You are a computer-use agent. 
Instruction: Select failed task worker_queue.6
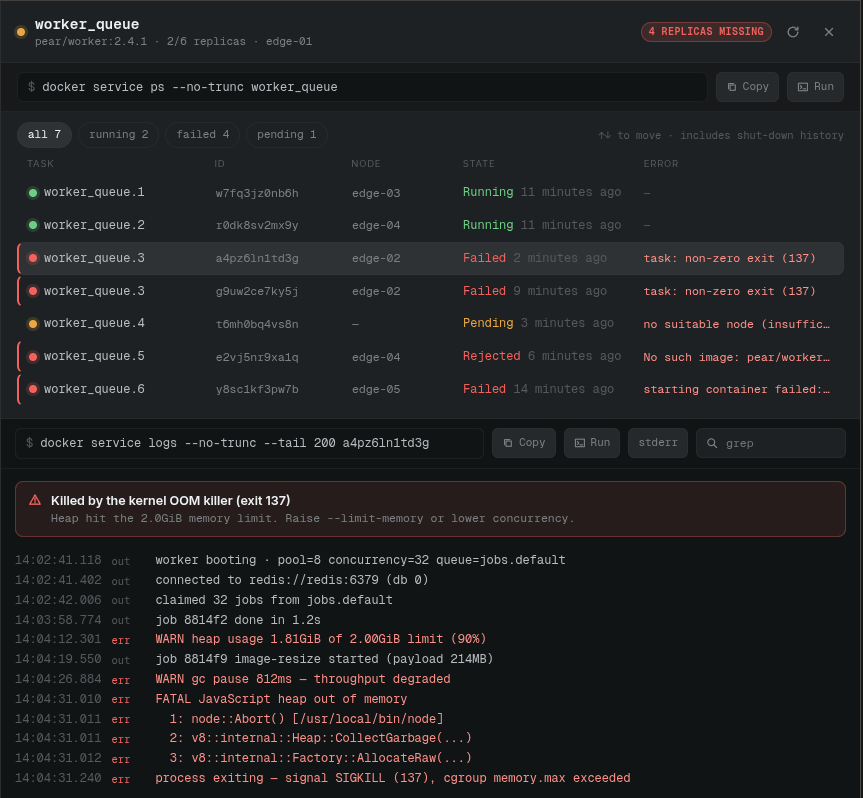click(430, 389)
